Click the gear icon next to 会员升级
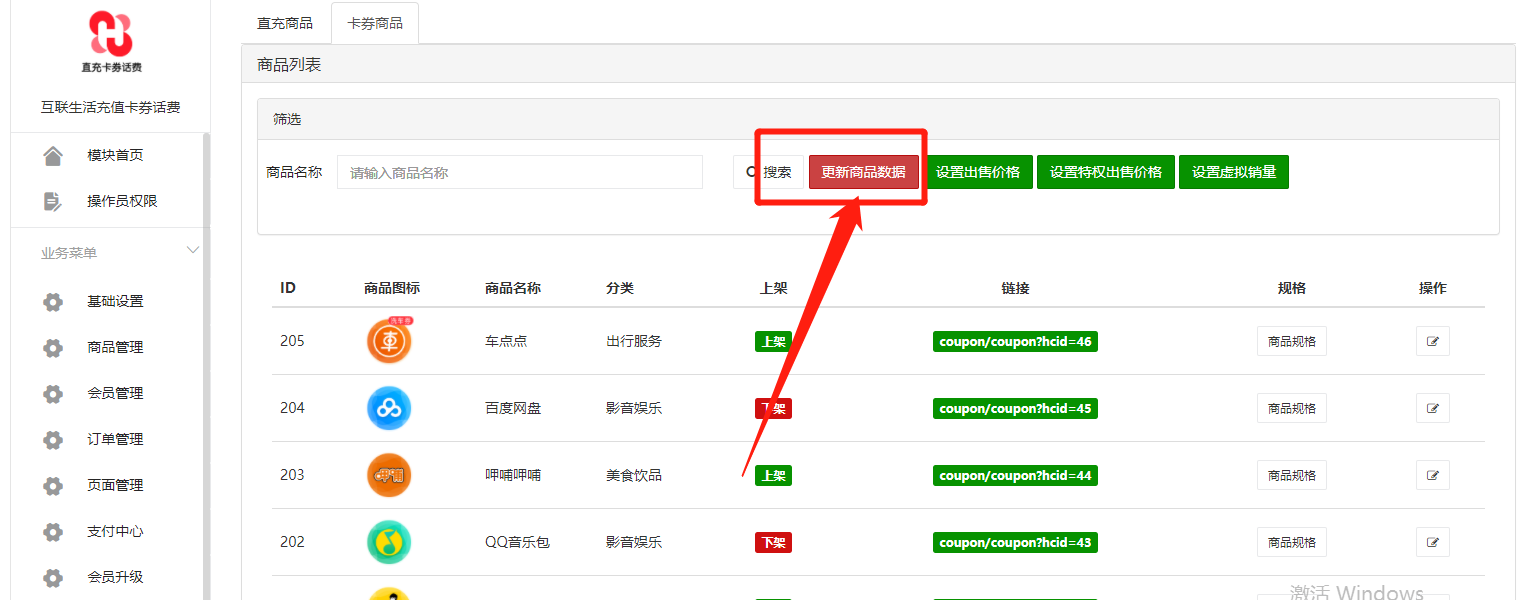 [x=53, y=577]
